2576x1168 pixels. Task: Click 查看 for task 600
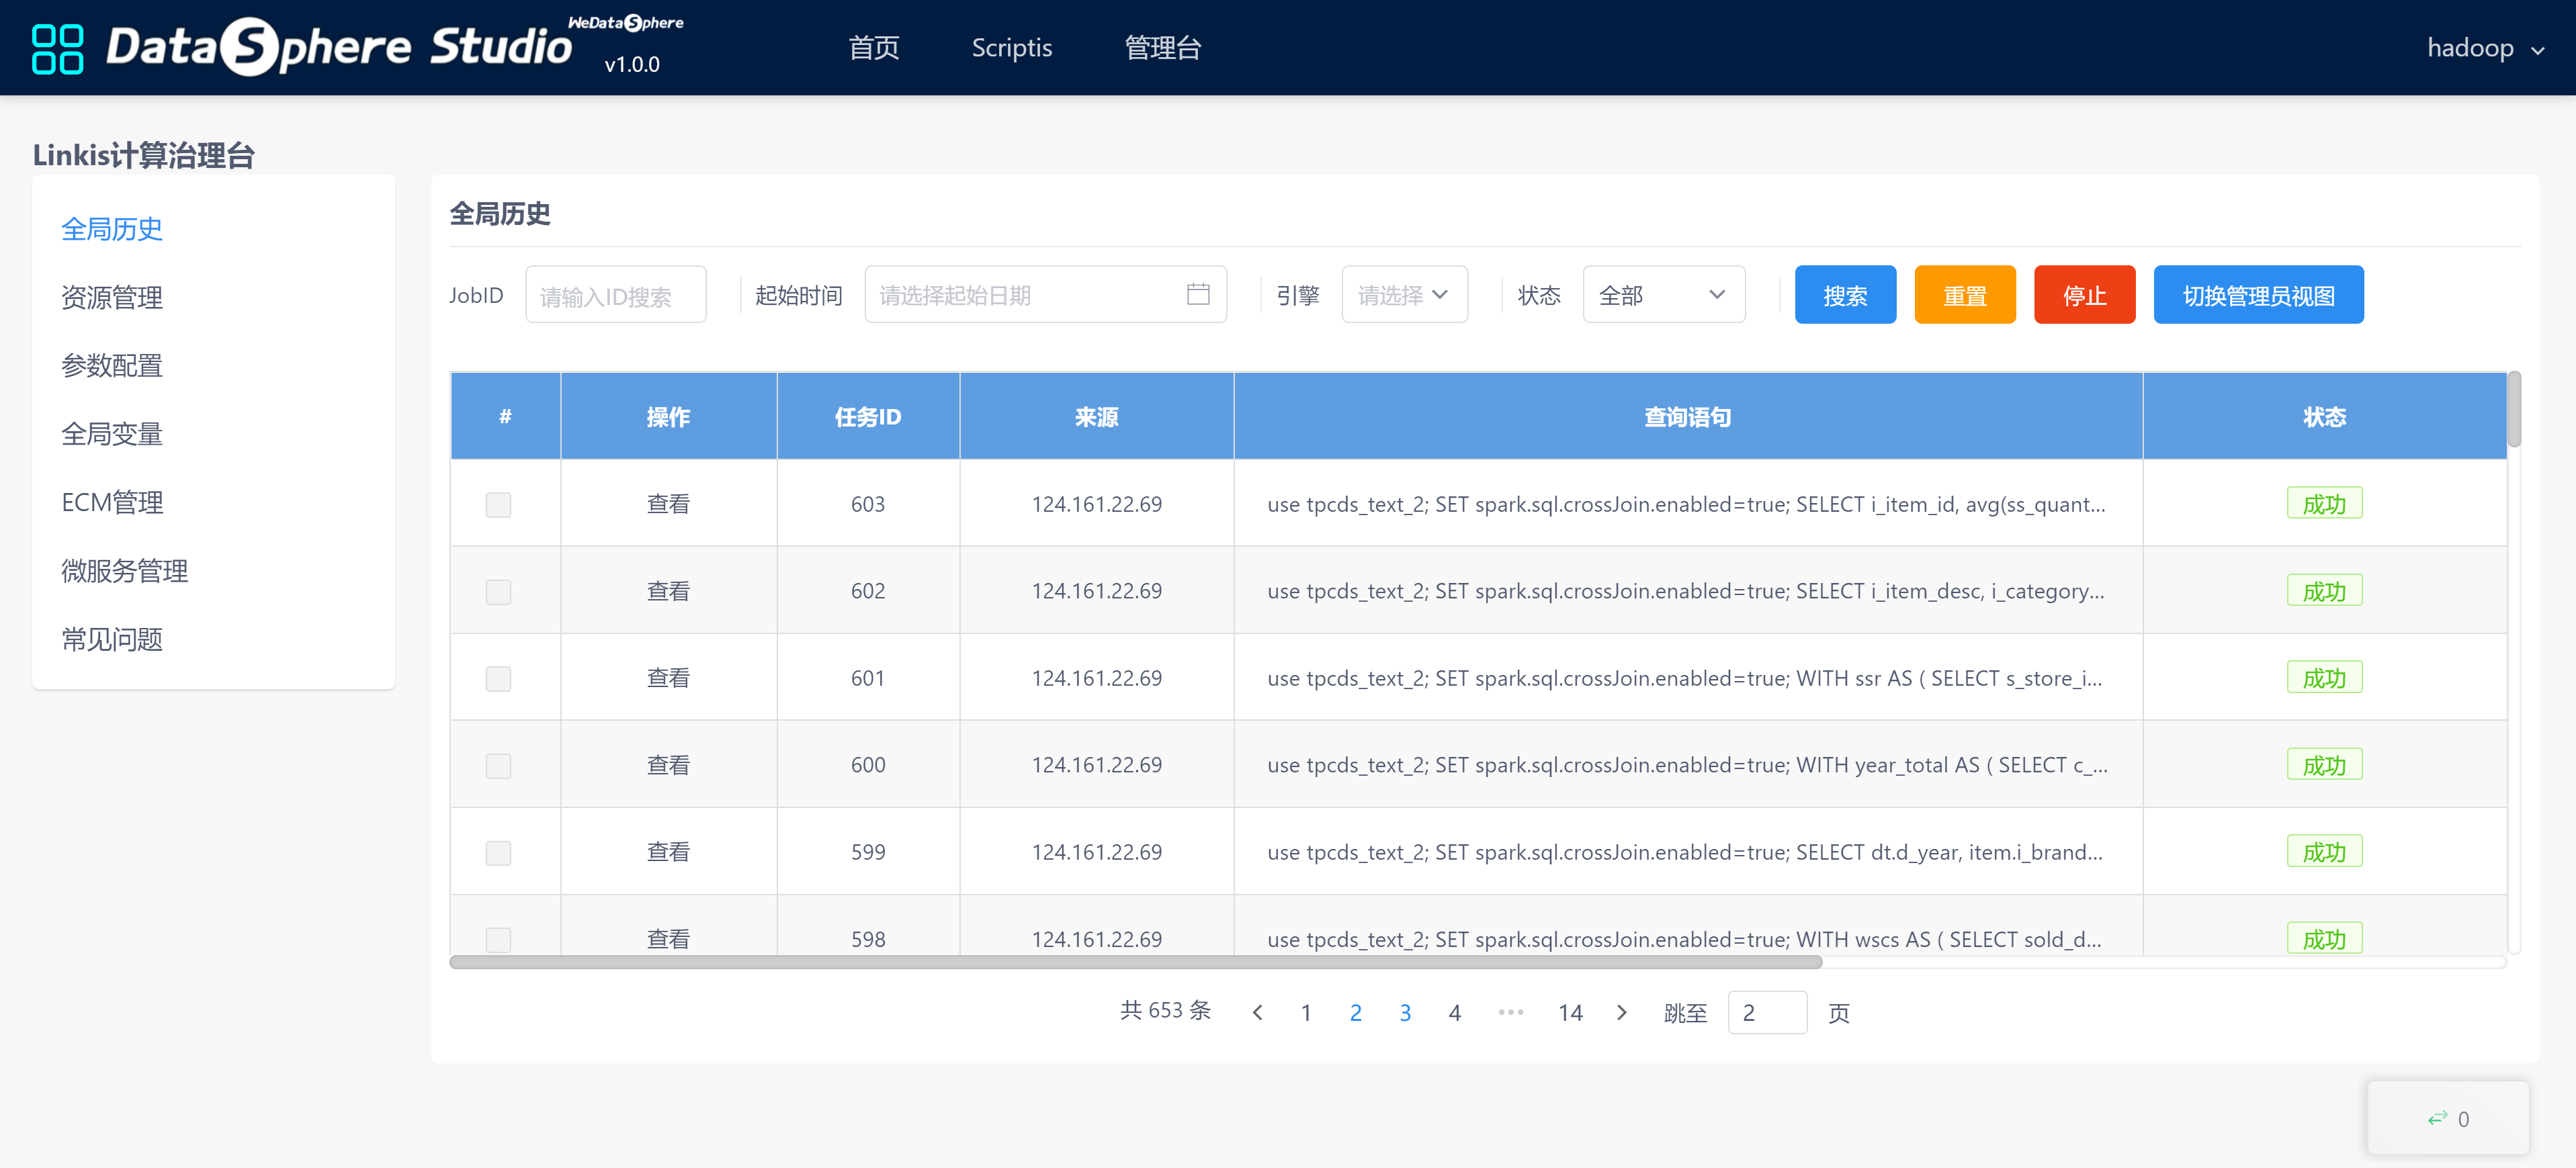click(x=668, y=765)
